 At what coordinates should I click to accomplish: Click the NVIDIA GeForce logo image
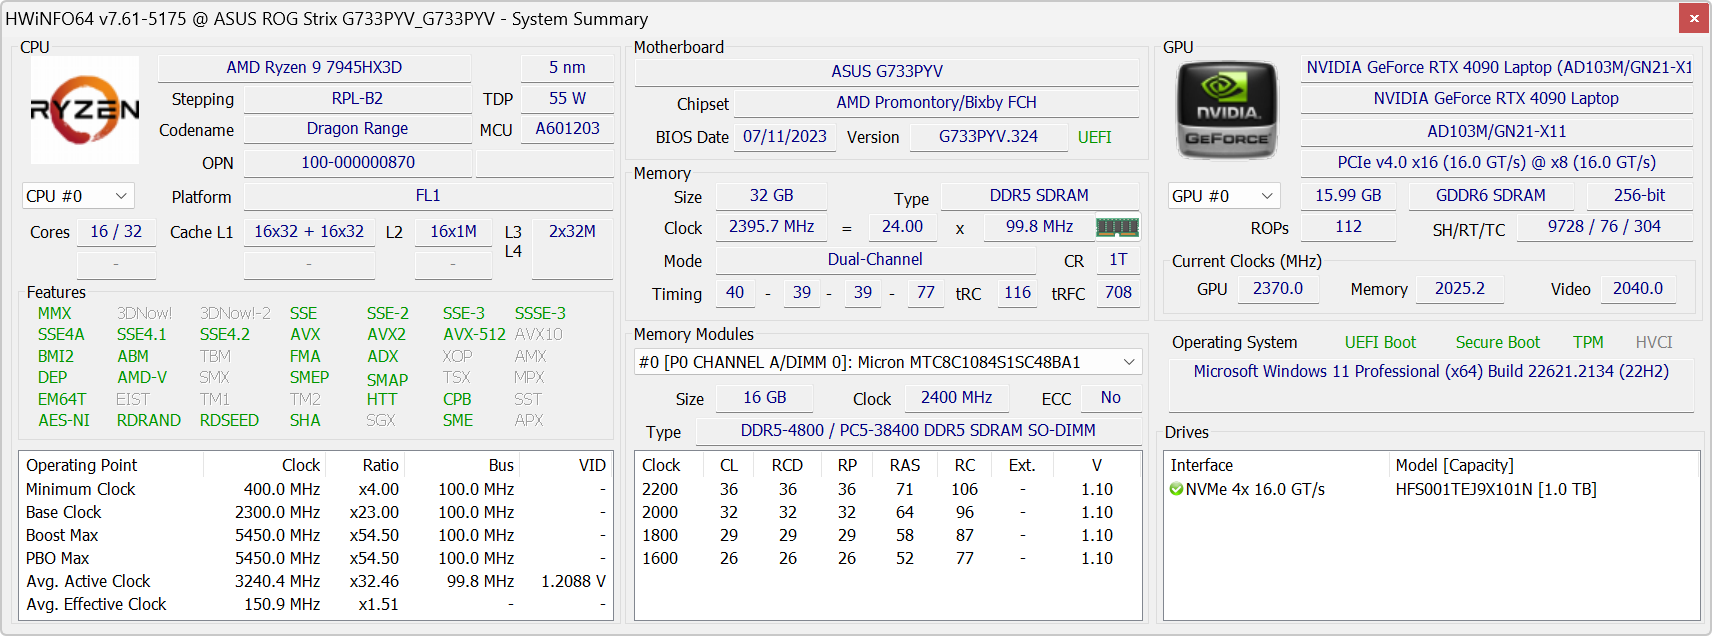tap(1227, 110)
